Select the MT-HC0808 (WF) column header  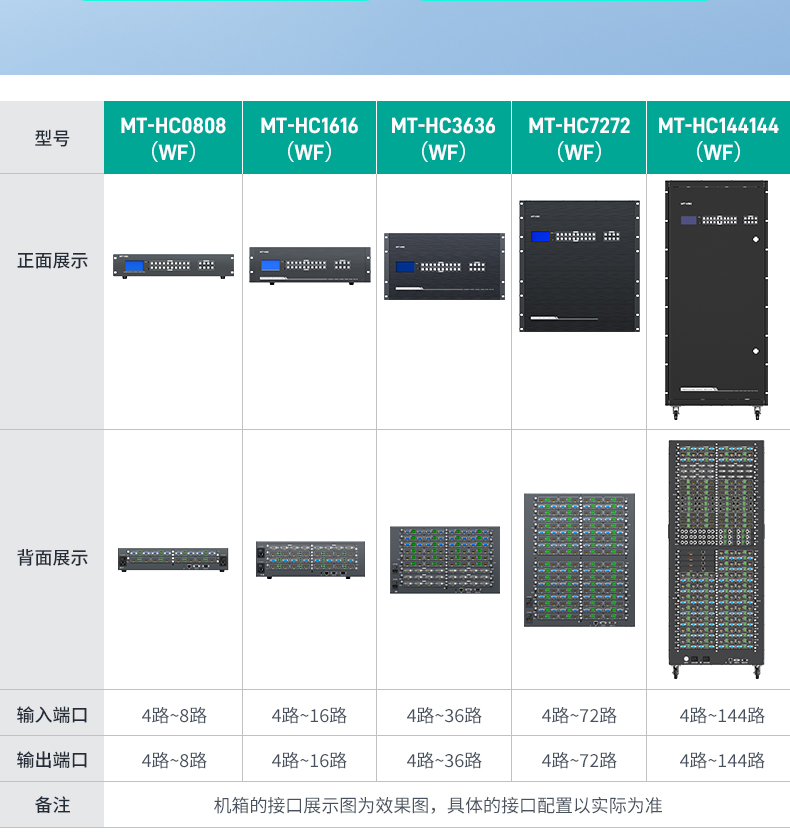click(173, 138)
